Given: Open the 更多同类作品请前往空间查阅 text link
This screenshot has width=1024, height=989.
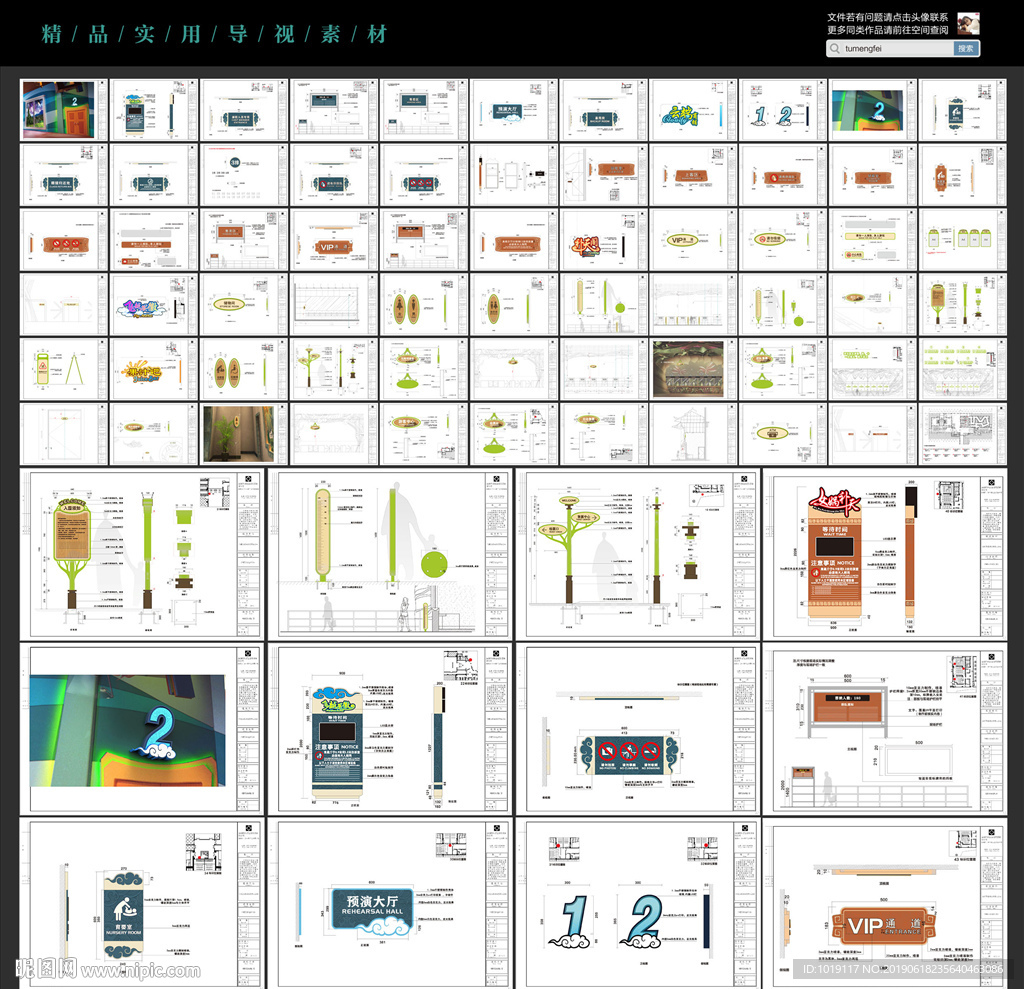Looking at the screenshot, I should pos(887,30).
